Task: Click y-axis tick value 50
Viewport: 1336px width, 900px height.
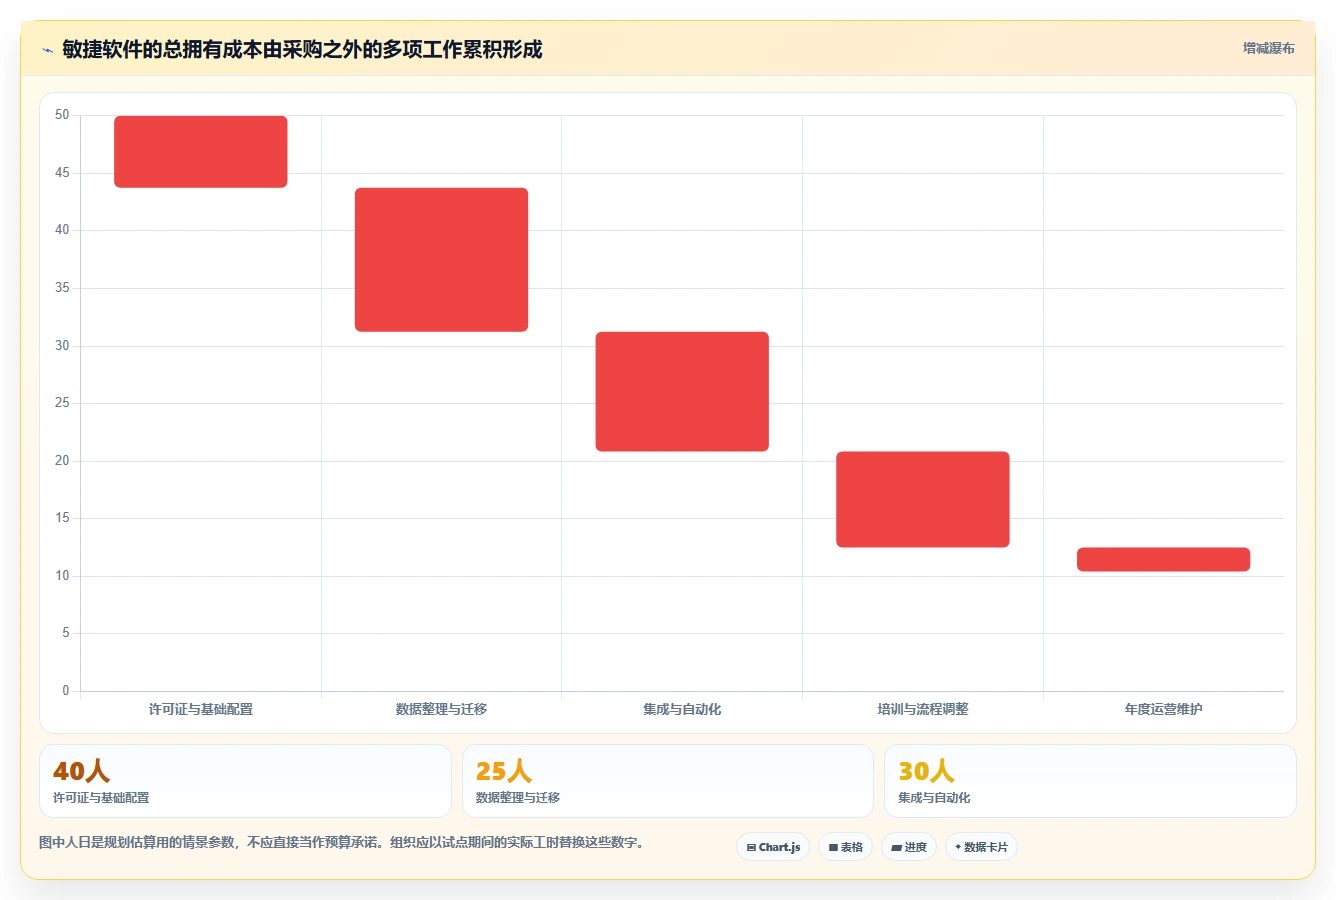Action: [62, 115]
